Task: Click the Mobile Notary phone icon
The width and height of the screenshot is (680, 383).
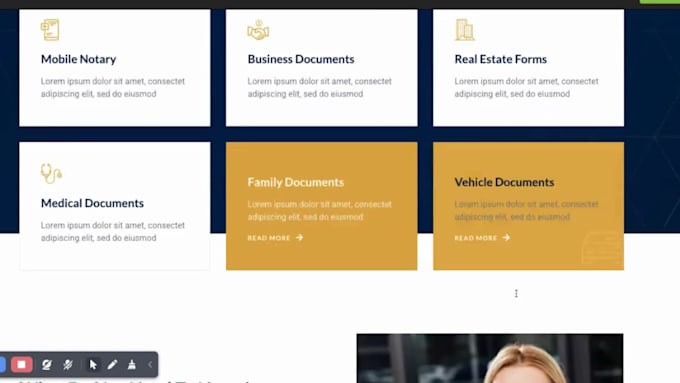Action: [50, 30]
